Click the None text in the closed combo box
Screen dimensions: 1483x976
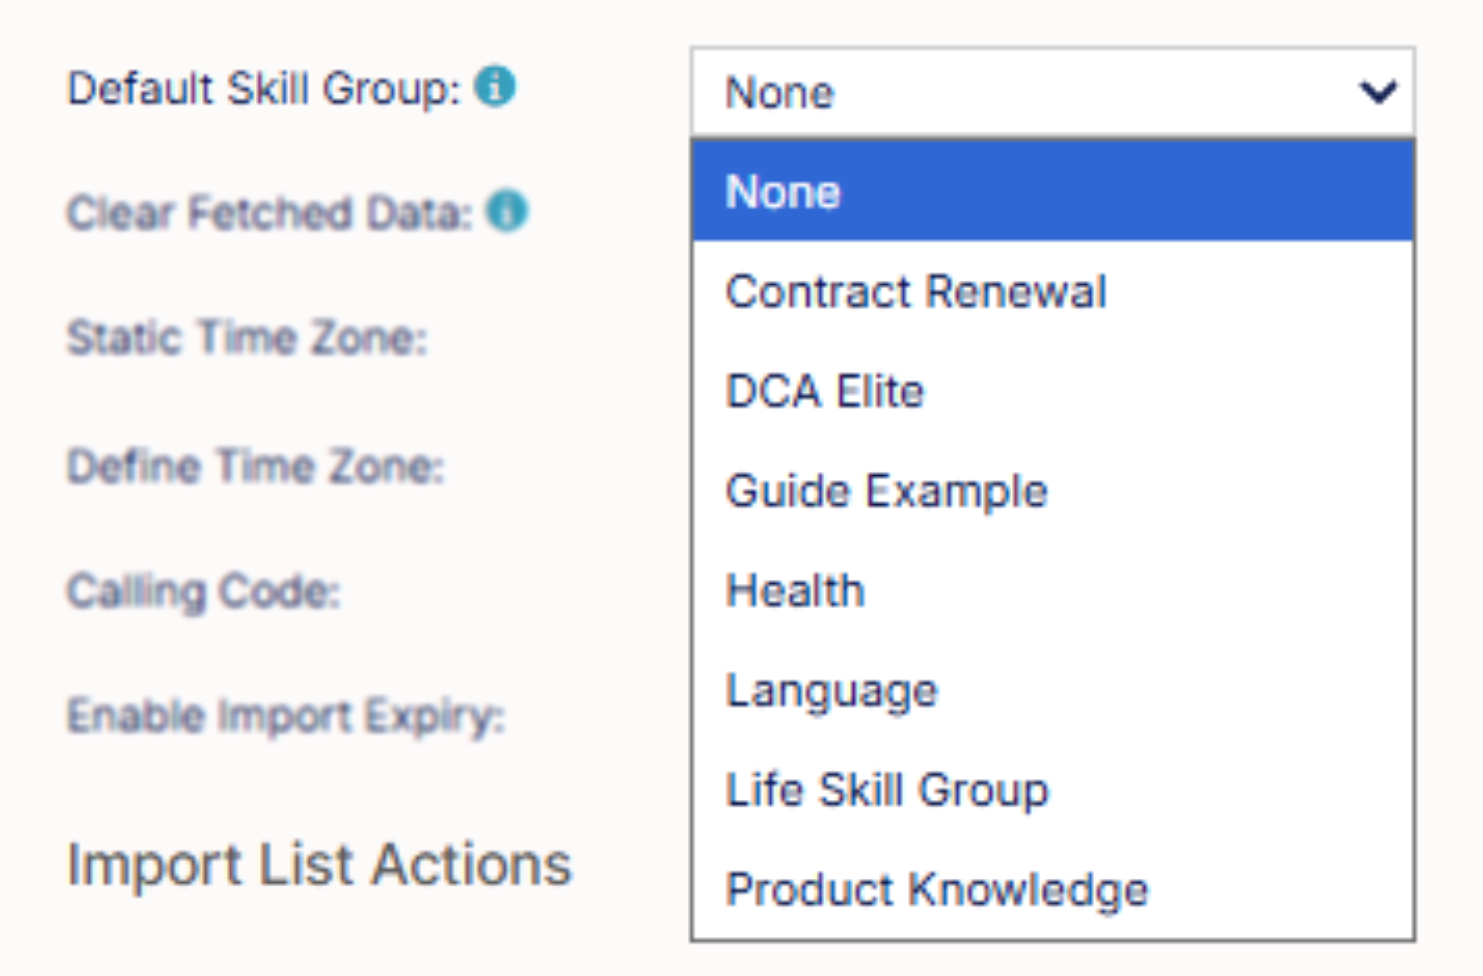pos(780,93)
